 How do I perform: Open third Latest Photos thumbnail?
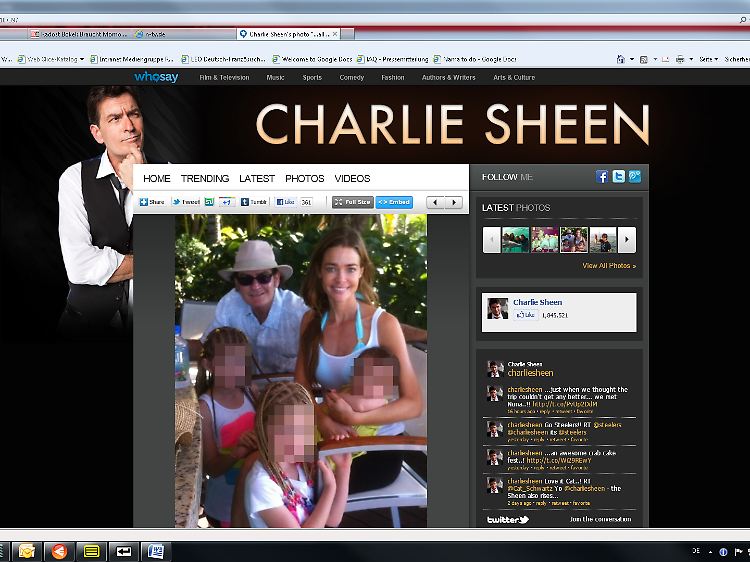tap(574, 240)
